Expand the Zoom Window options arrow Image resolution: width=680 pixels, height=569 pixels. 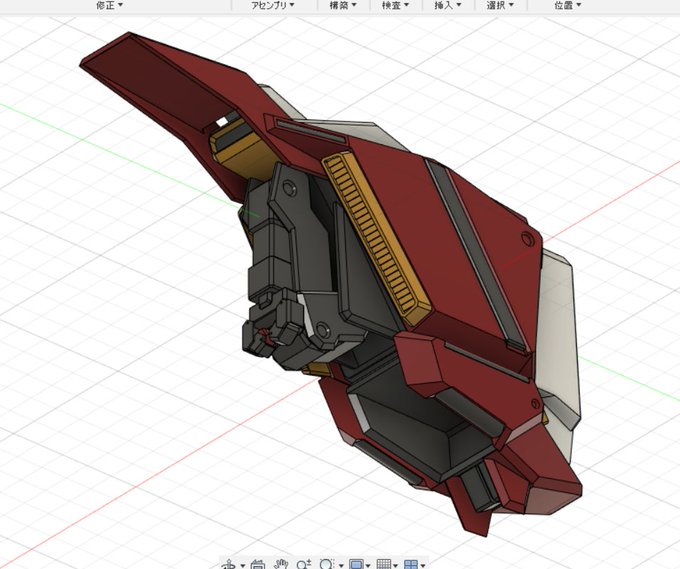pos(341,566)
